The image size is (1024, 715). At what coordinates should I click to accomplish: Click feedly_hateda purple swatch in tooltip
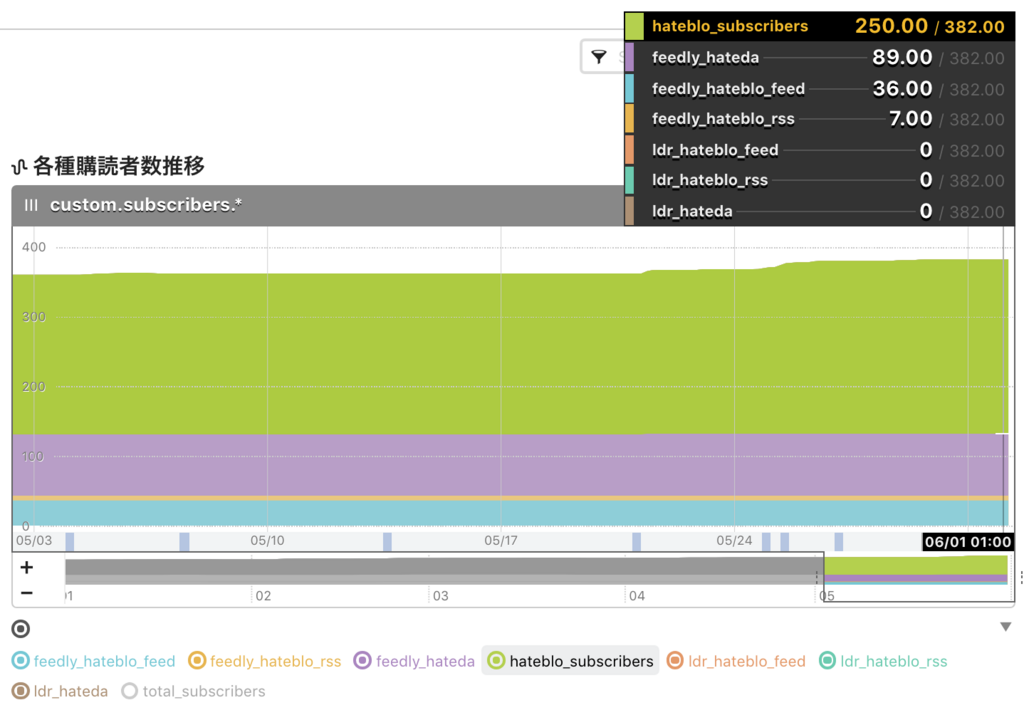(x=630, y=57)
